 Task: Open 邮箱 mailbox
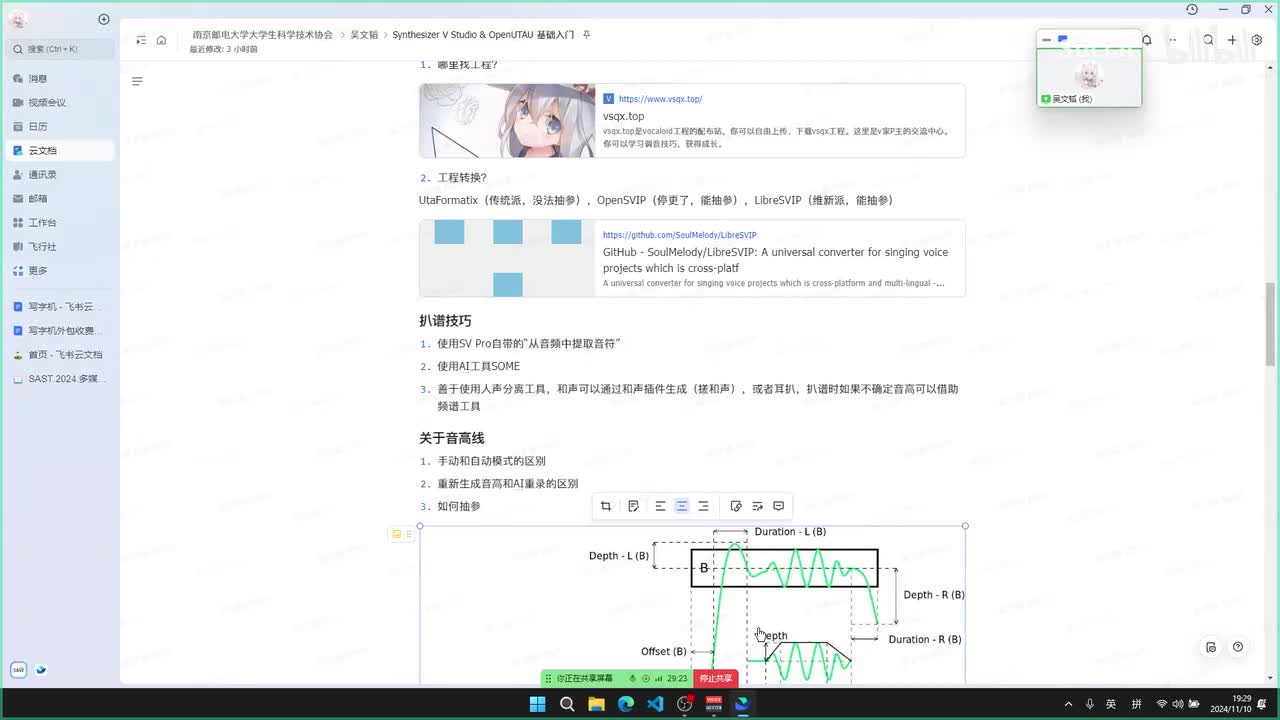point(58,199)
